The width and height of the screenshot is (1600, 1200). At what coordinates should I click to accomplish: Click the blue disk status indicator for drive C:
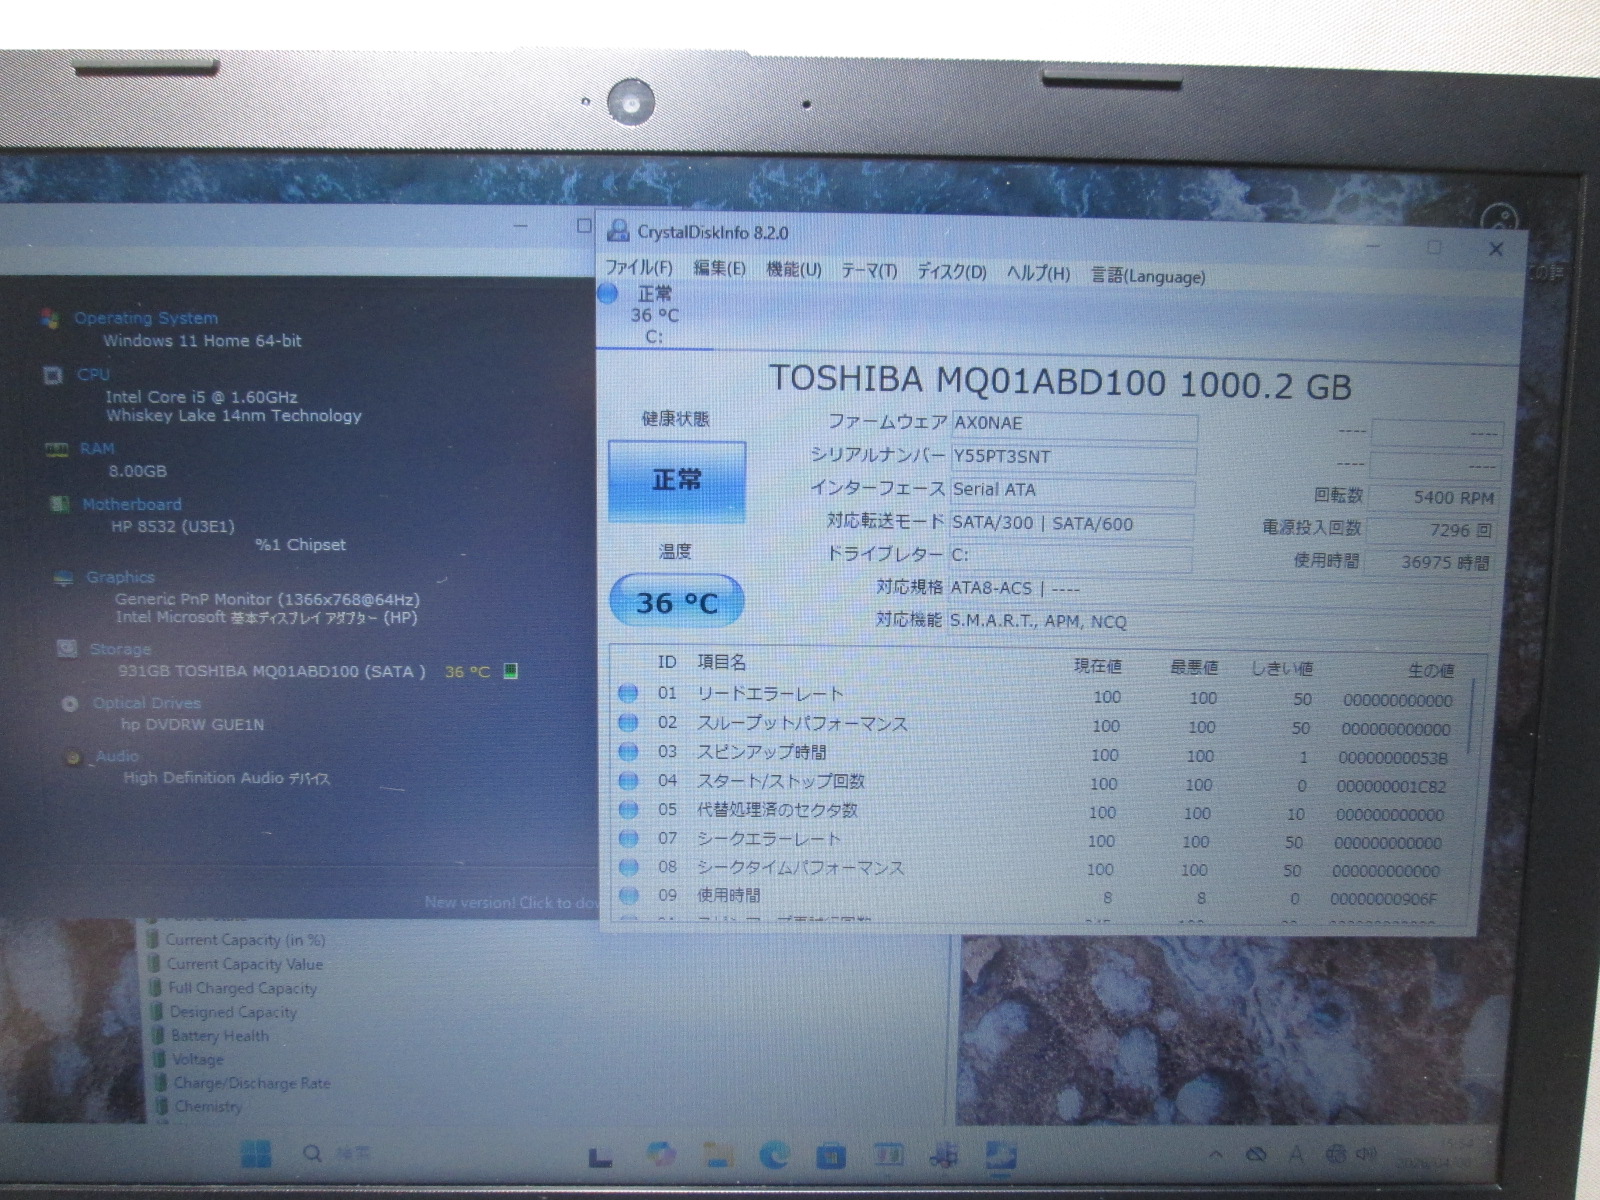tap(608, 294)
